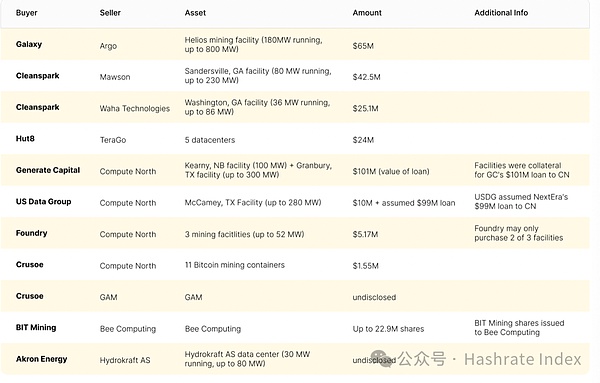Click the GAM seller cell
Image resolution: width=600 pixels, height=383 pixels.
coord(108,297)
